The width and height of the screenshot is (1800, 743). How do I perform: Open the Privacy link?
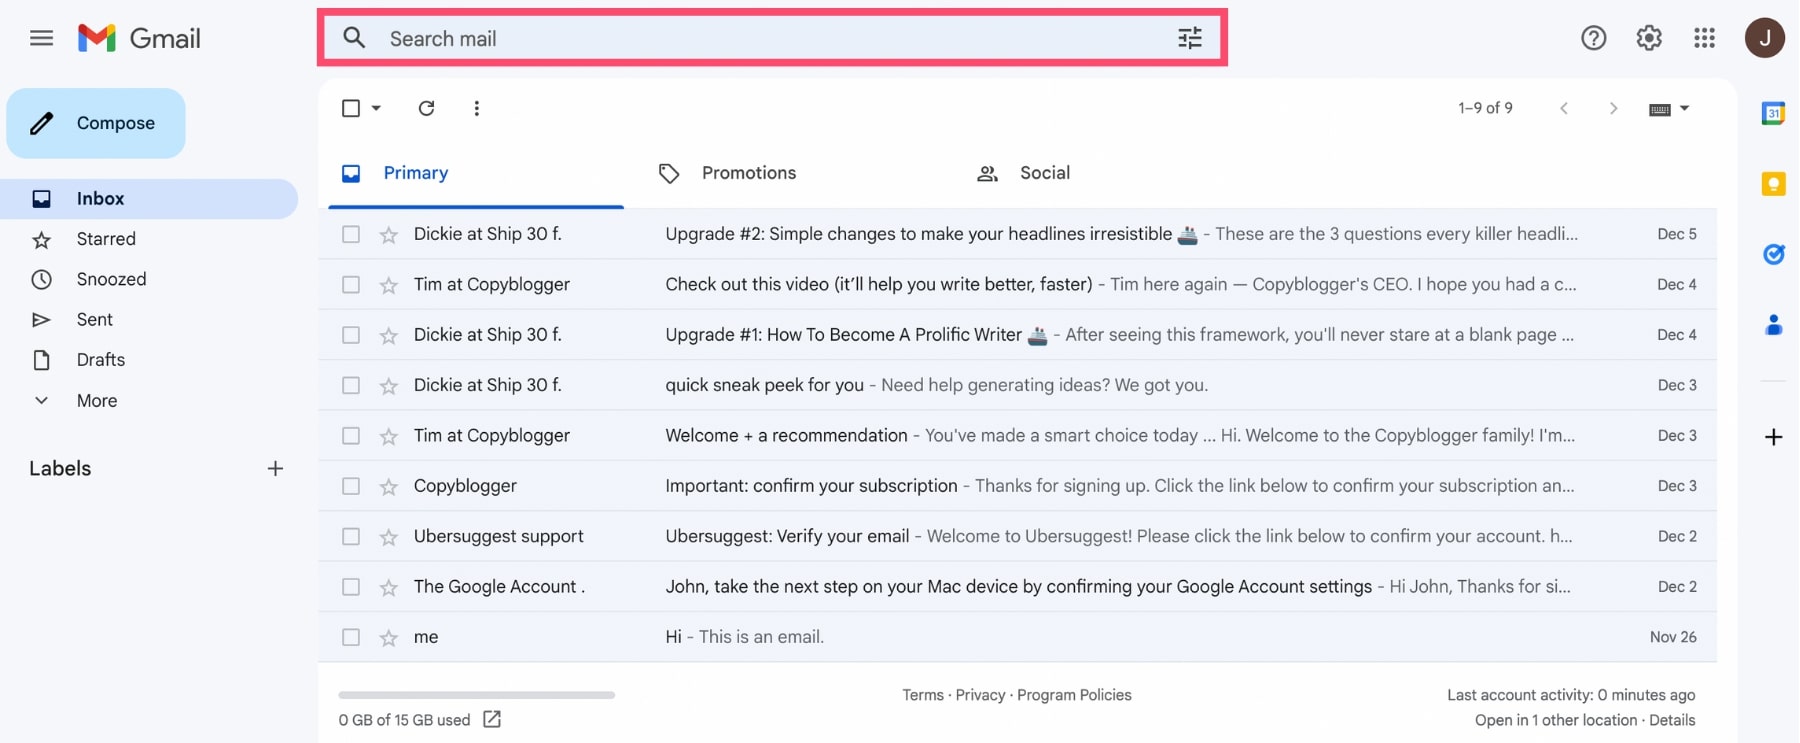(x=980, y=695)
